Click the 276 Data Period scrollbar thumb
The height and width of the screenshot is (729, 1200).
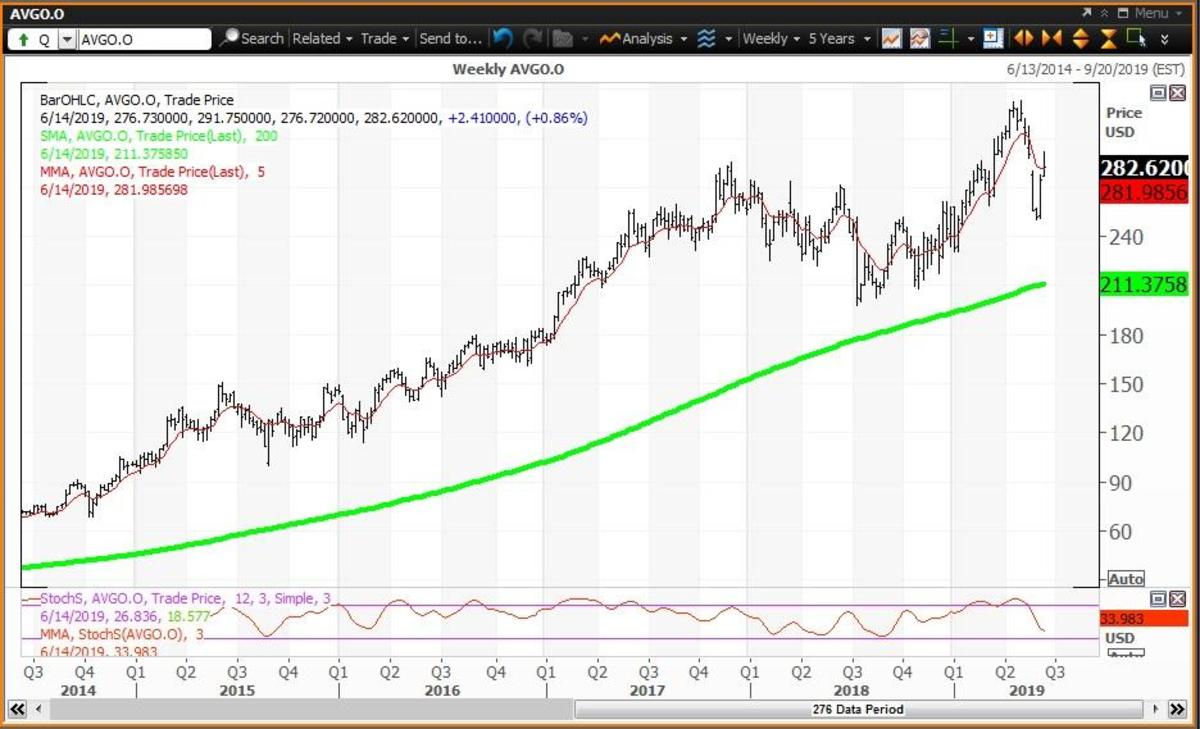(x=857, y=709)
